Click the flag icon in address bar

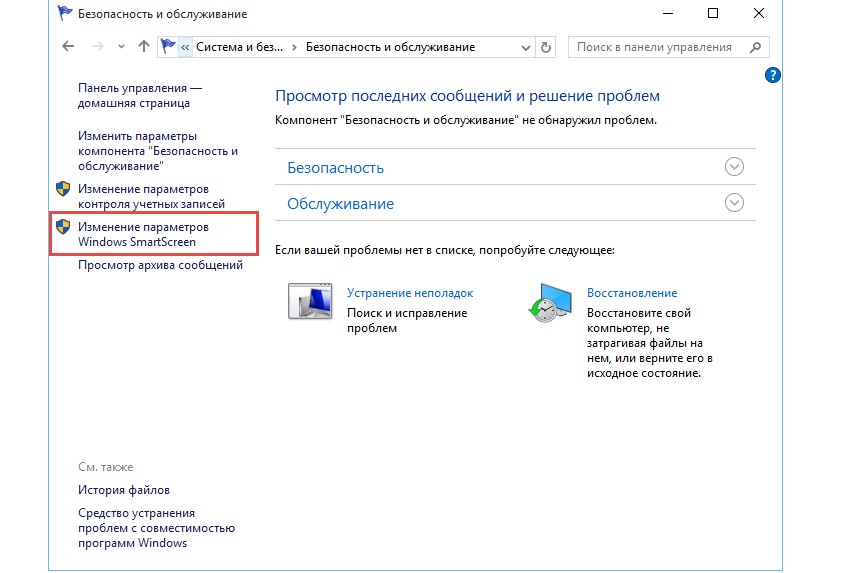tap(169, 47)
